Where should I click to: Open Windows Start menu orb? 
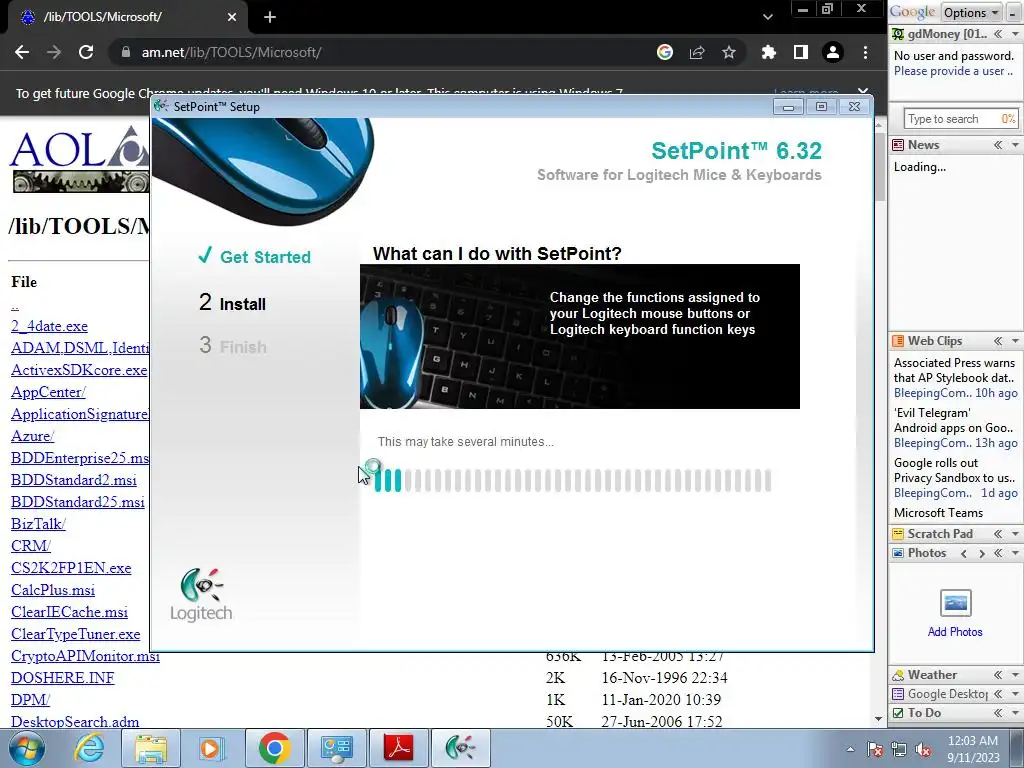[x=27, y=748]
